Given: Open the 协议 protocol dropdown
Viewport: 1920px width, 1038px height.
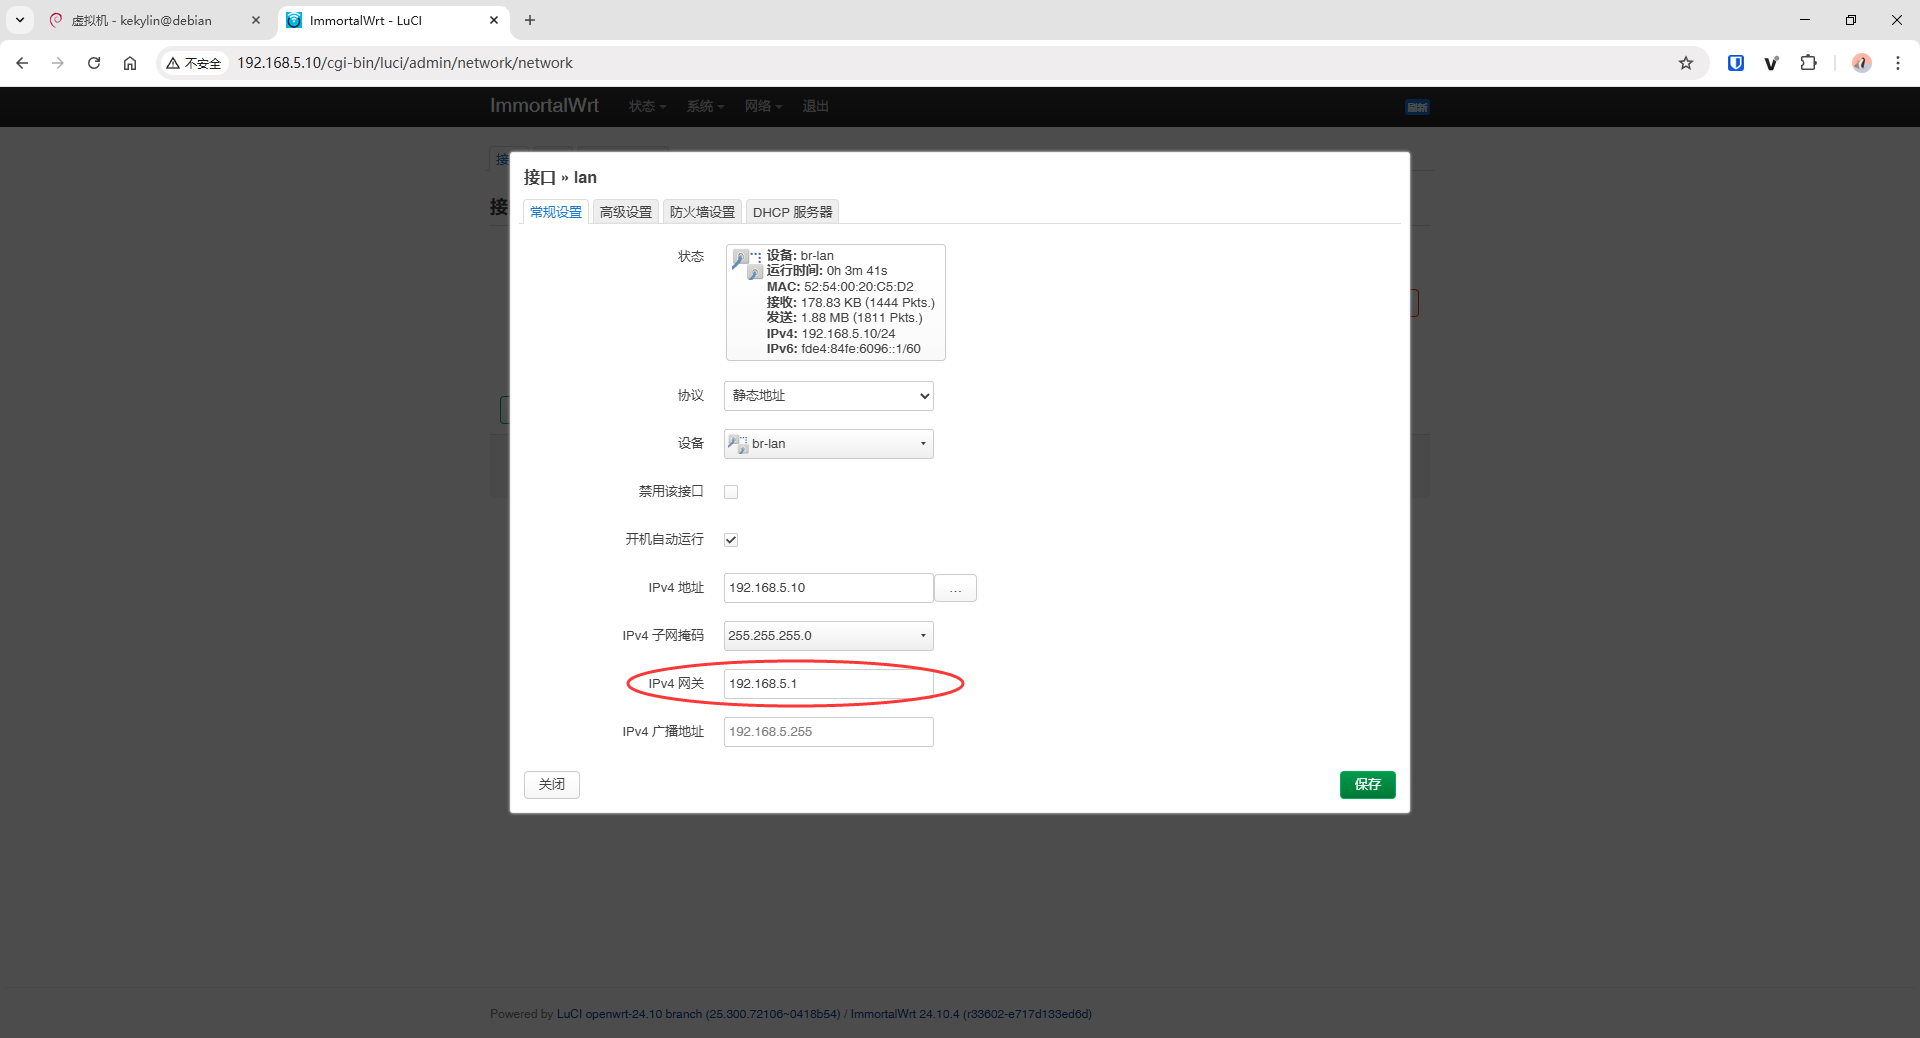Looking at the screenshot, I should [x=827, y=395].
